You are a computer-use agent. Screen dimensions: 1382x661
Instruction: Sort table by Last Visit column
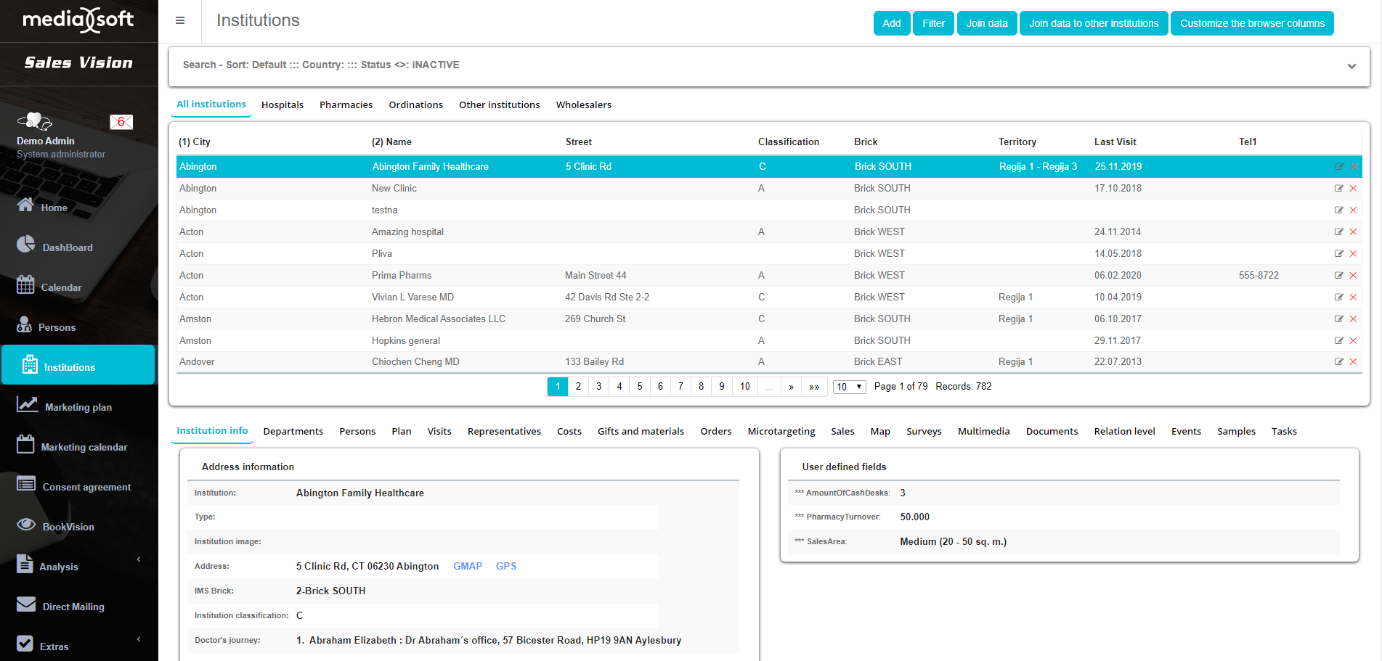[1114, 142]
